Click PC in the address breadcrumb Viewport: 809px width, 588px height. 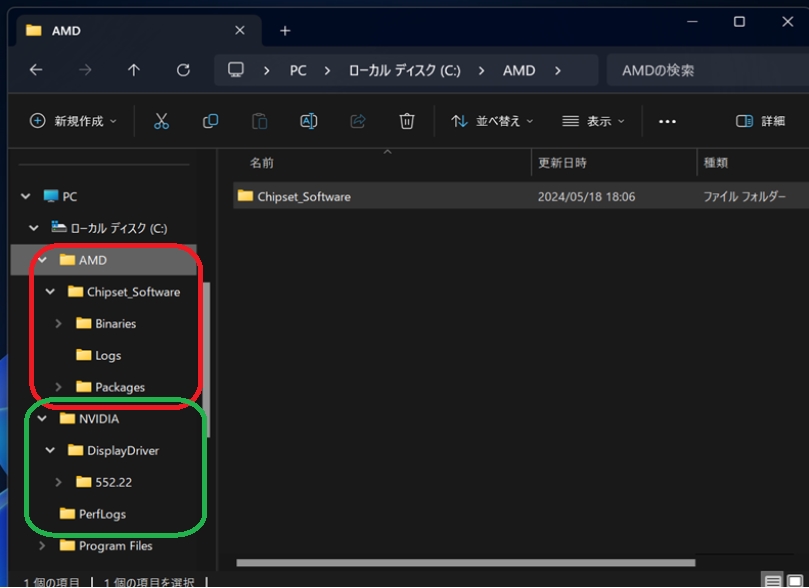coord(298,70)
